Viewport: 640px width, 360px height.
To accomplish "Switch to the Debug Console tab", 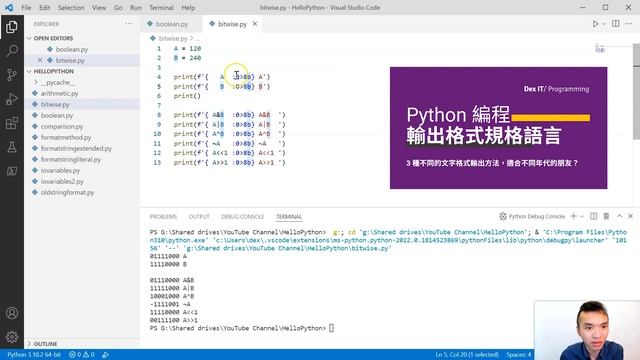I will click(242, 216).
